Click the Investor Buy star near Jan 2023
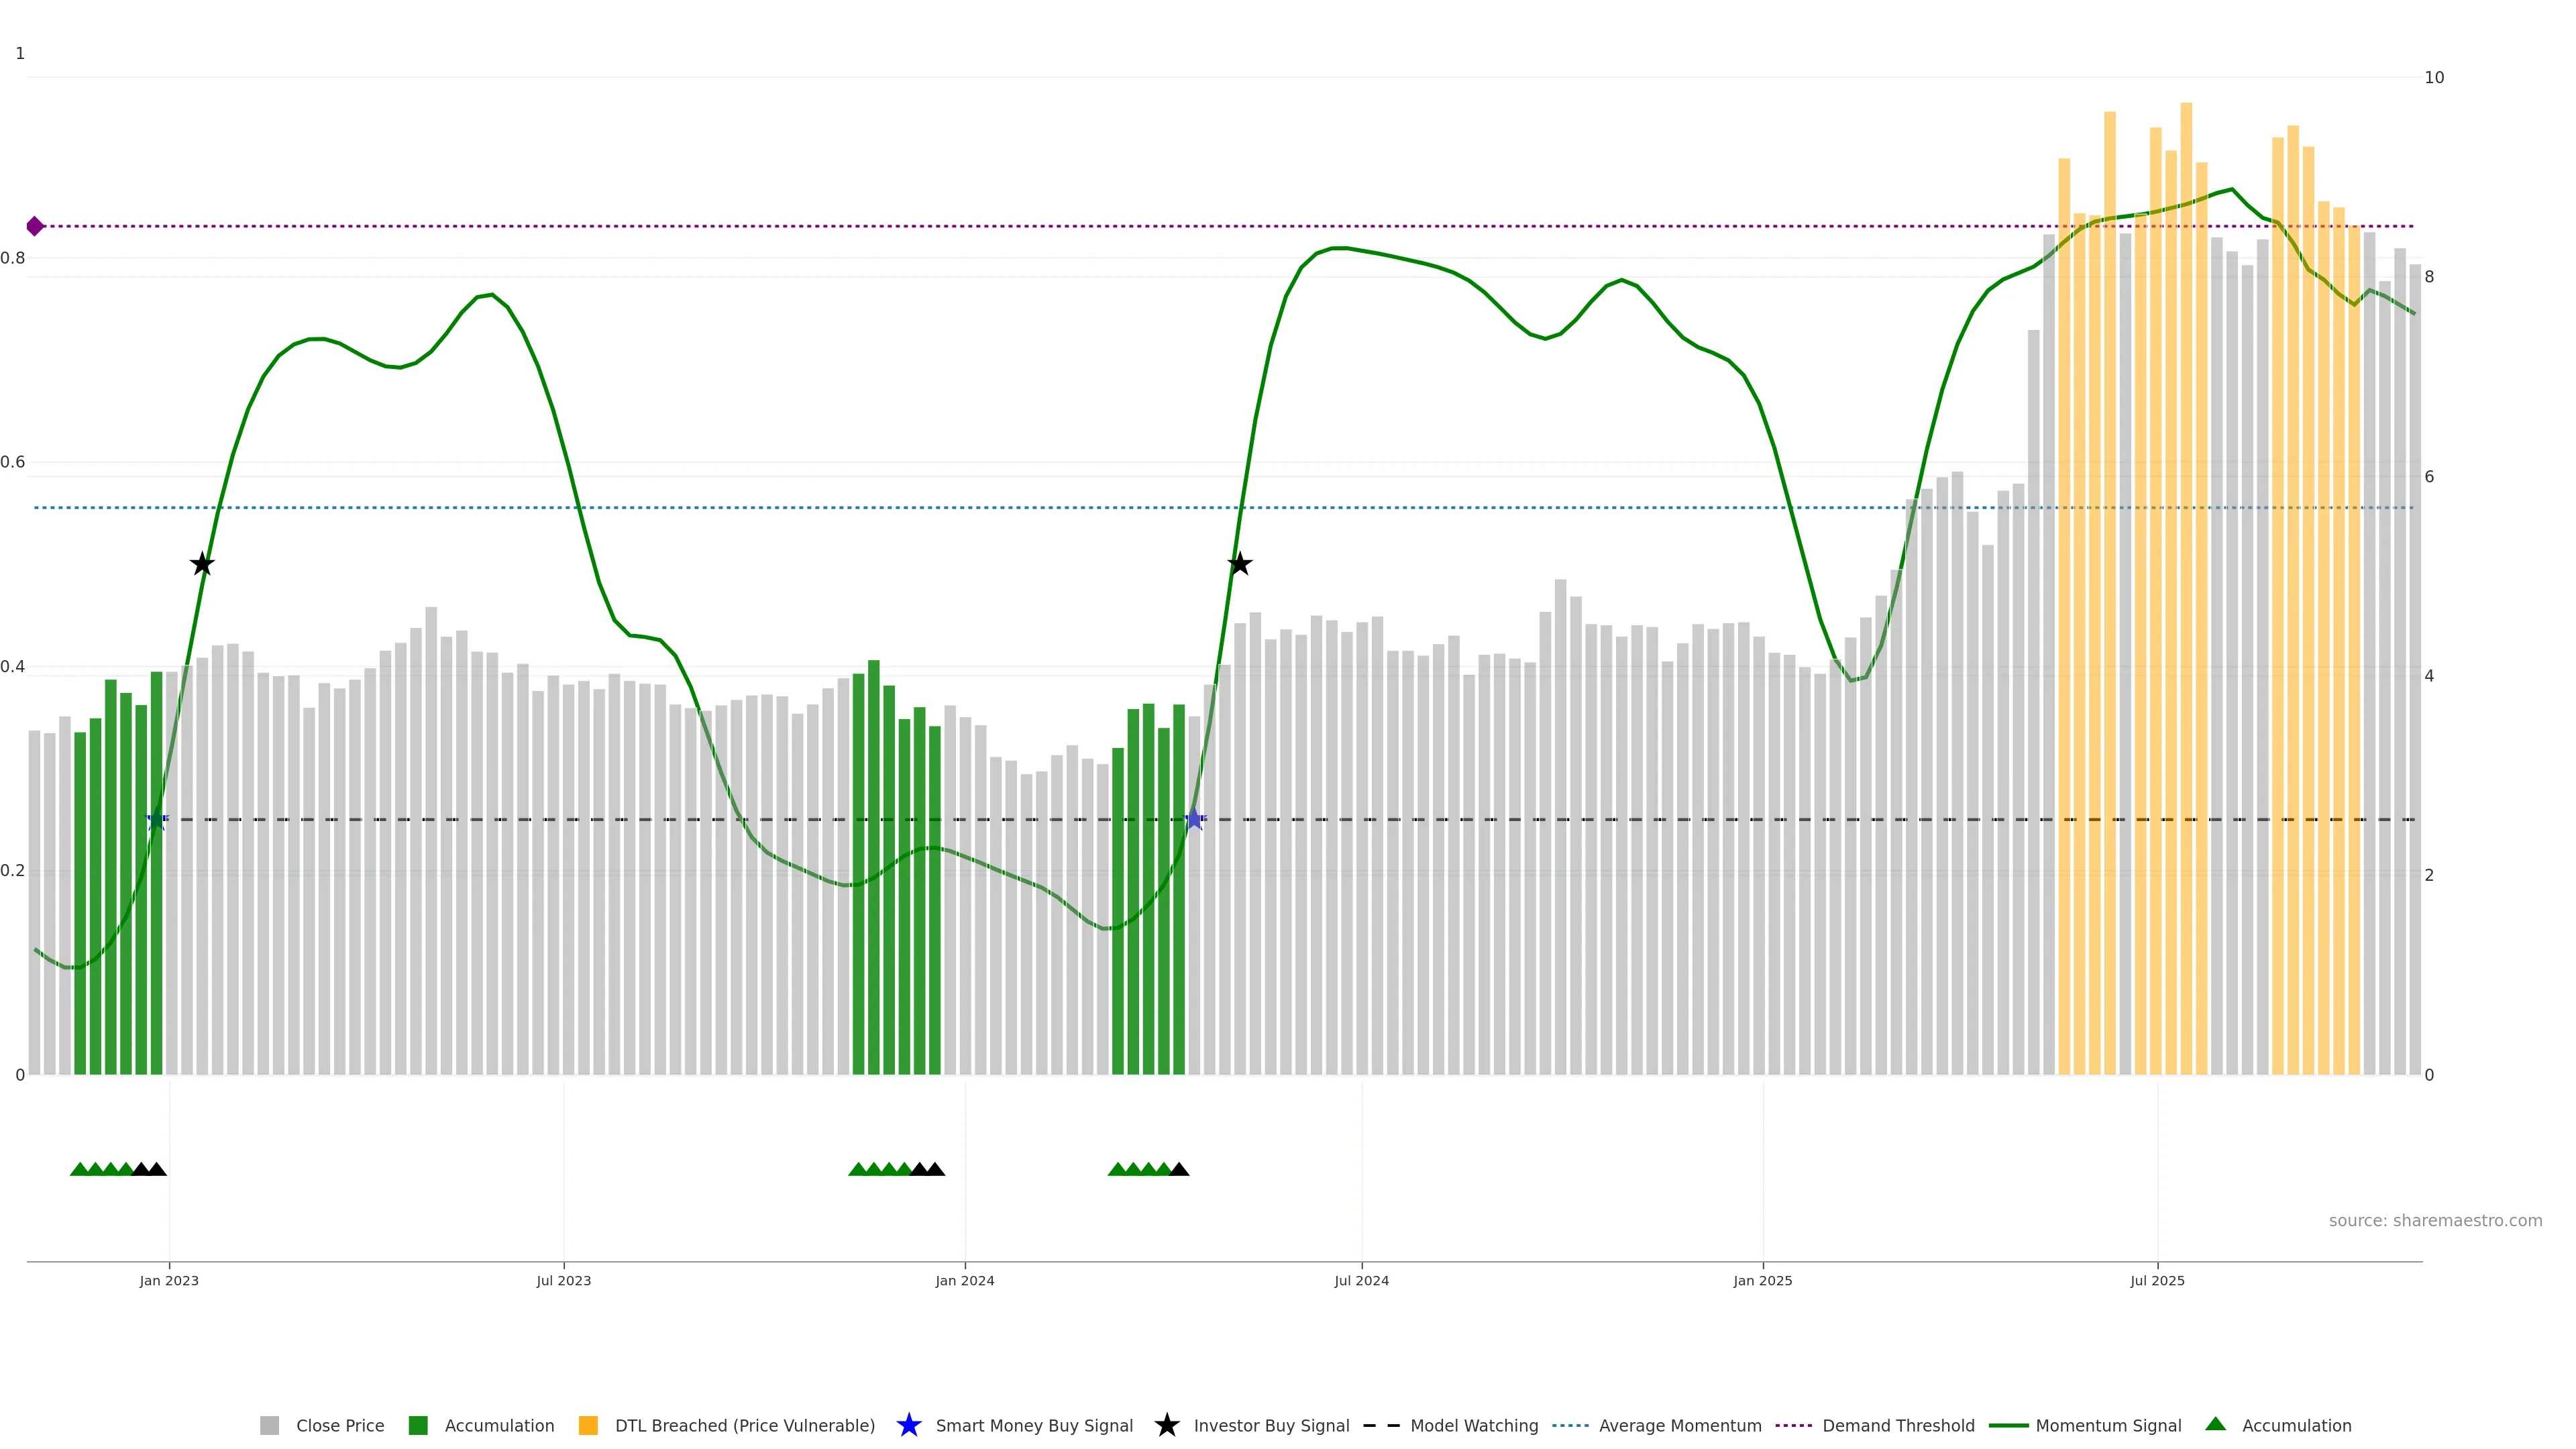Screen dimensions: 2576x1449 tap(202, 564)
